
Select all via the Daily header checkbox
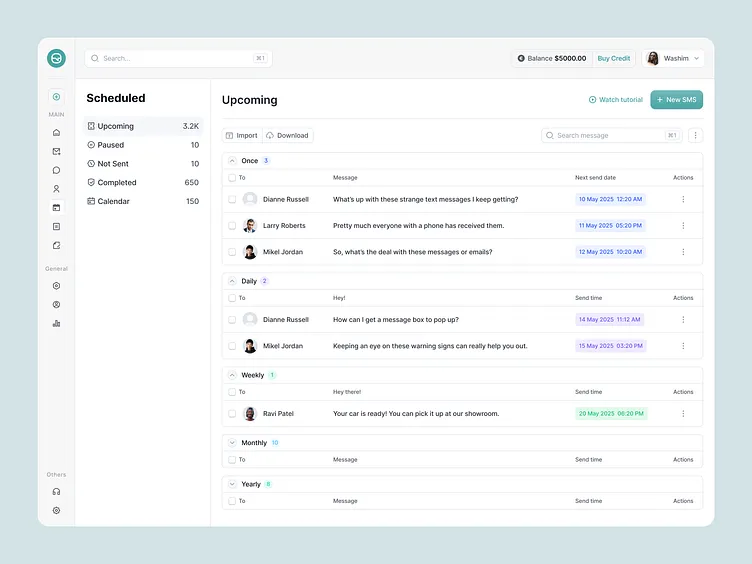click(232, 298)
